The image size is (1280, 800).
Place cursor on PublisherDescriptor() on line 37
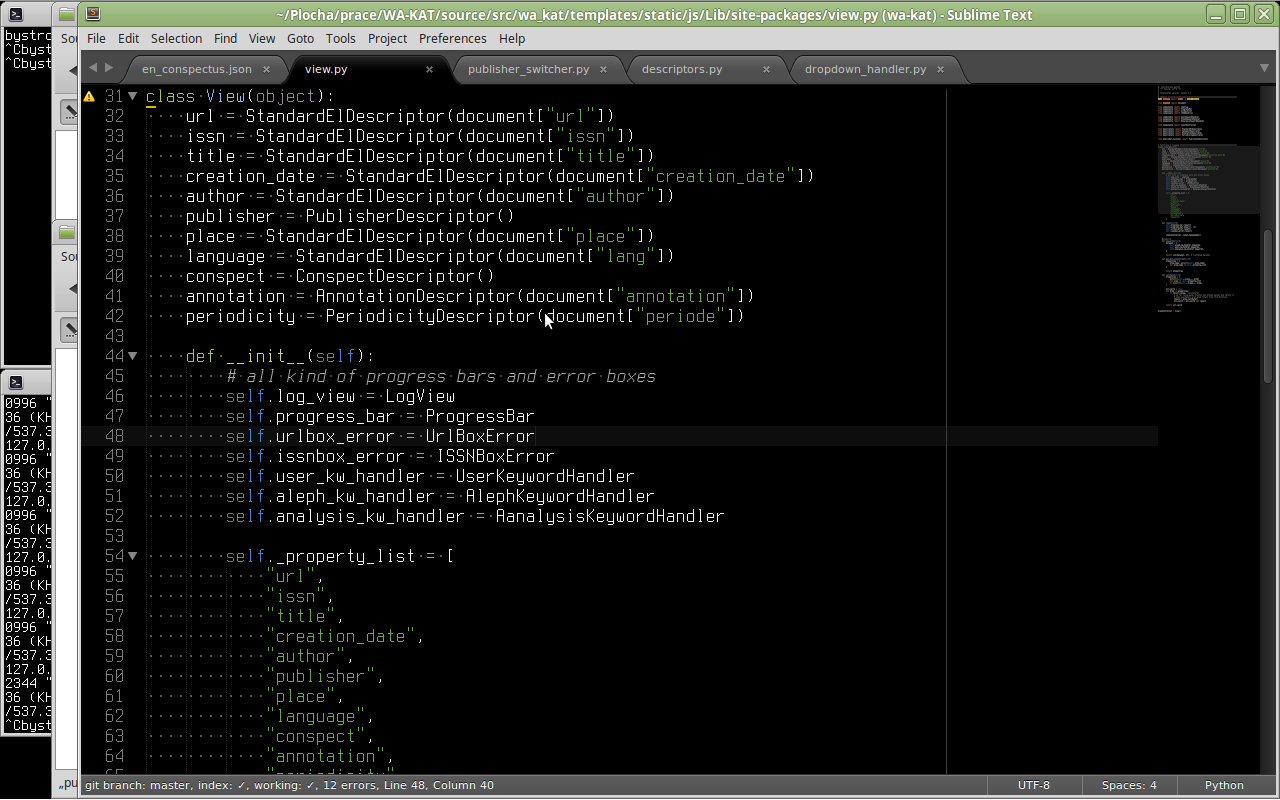pos(410,216)
